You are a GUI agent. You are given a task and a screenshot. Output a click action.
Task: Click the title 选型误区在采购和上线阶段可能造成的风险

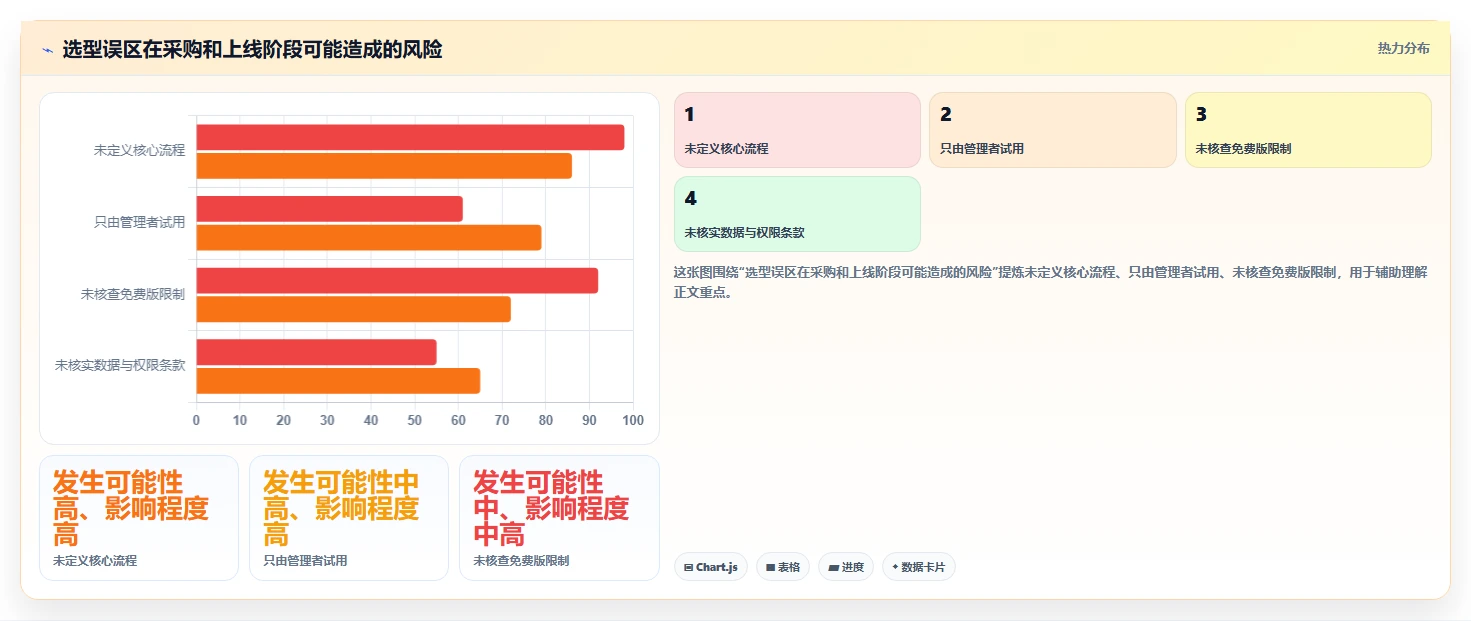[x=252, y=49]
